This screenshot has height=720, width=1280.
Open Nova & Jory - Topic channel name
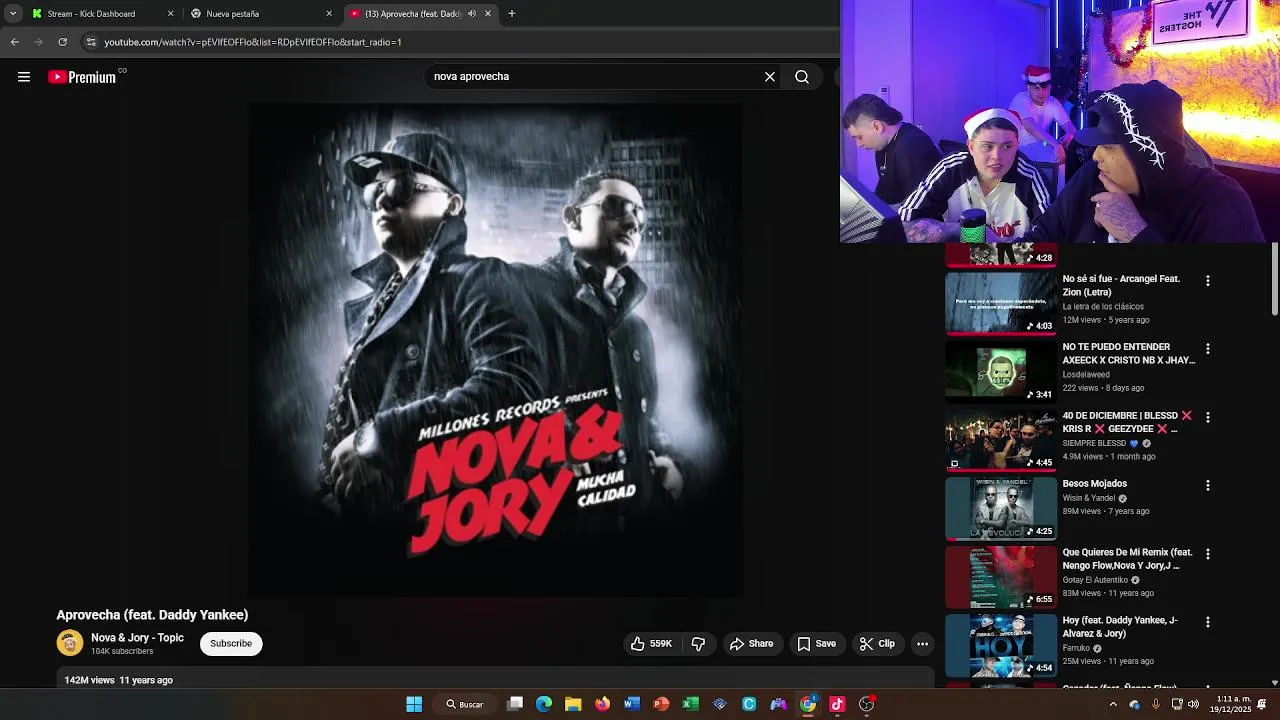(137, 638)
